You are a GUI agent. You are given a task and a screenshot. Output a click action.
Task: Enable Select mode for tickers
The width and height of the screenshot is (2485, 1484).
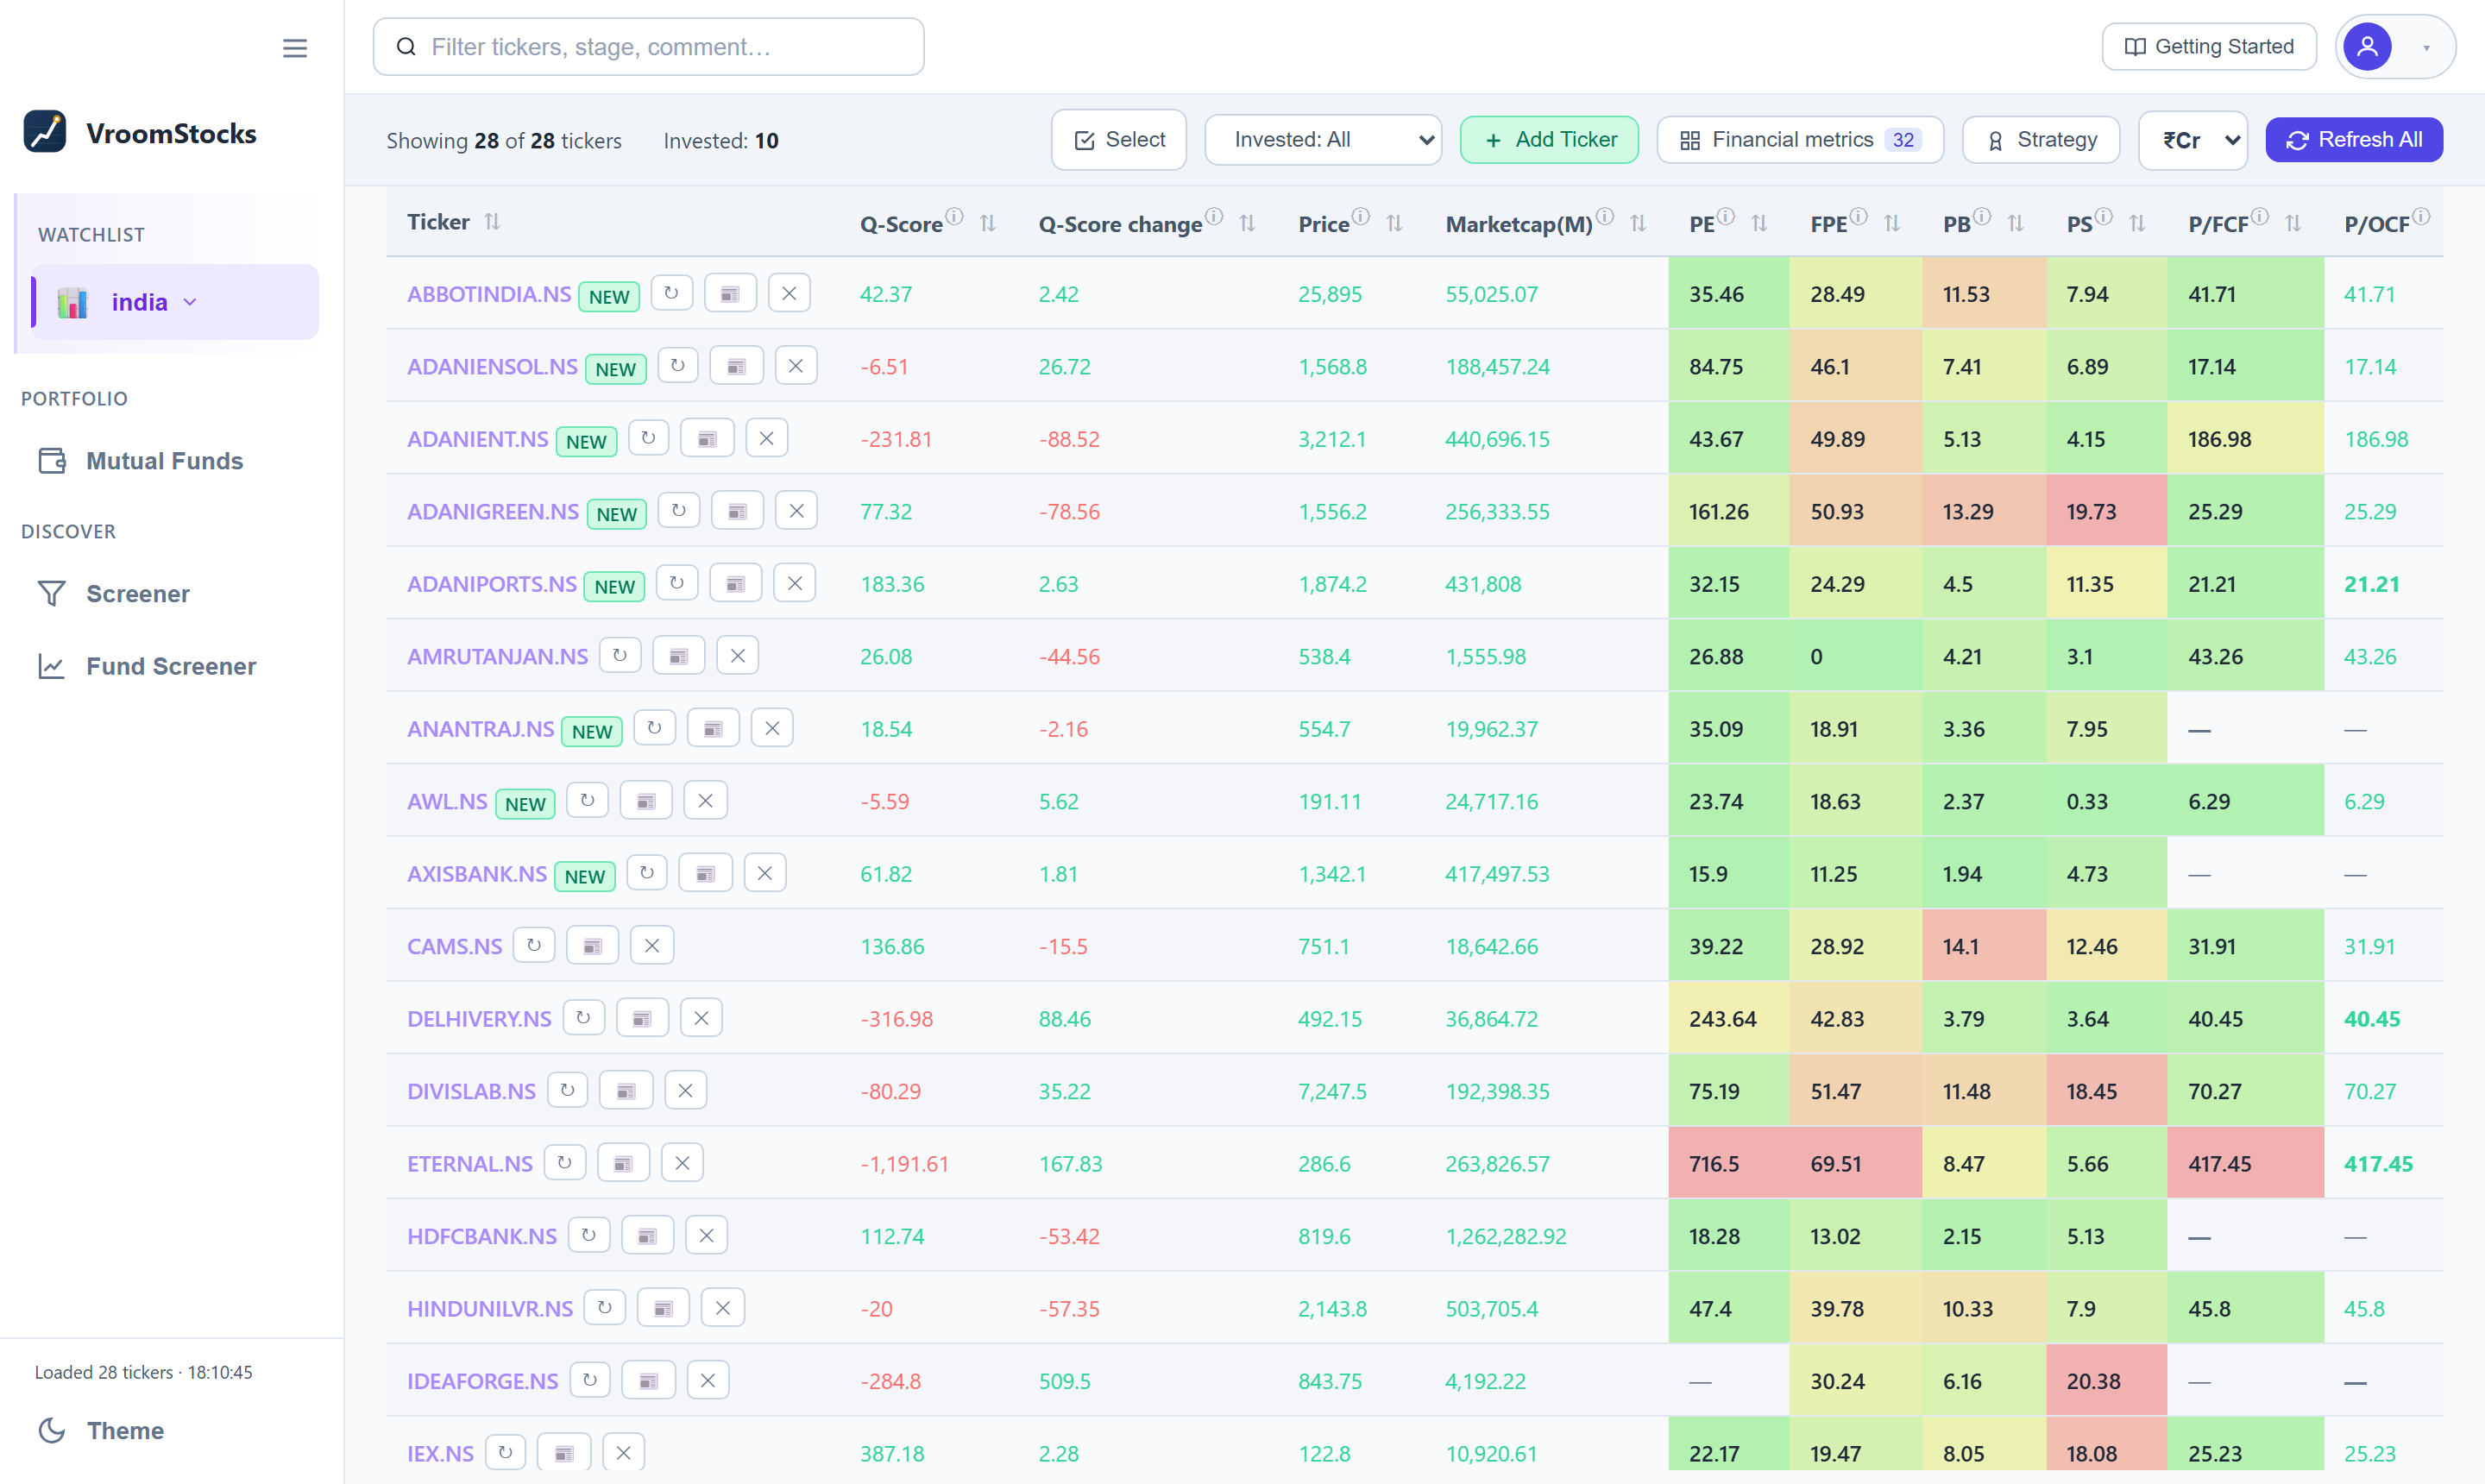1119,140
